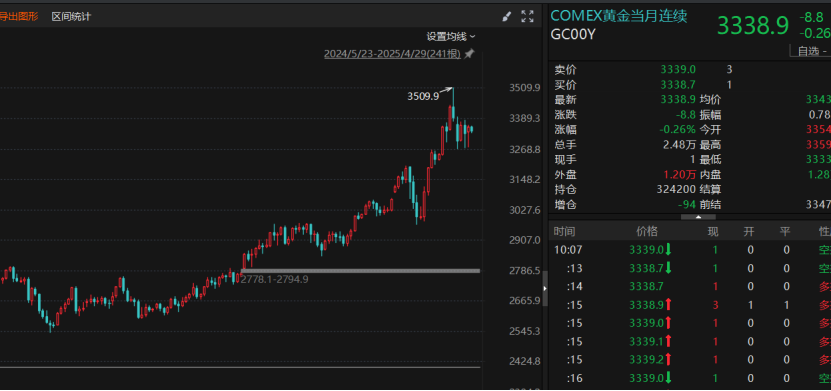Open fullscreen chart view icon

tap(527, 16)
